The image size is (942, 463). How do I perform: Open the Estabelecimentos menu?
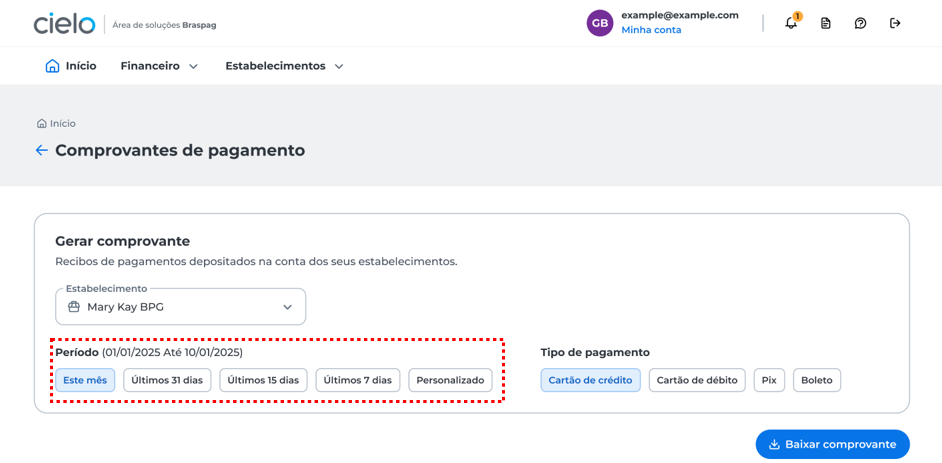pos(284,66)
